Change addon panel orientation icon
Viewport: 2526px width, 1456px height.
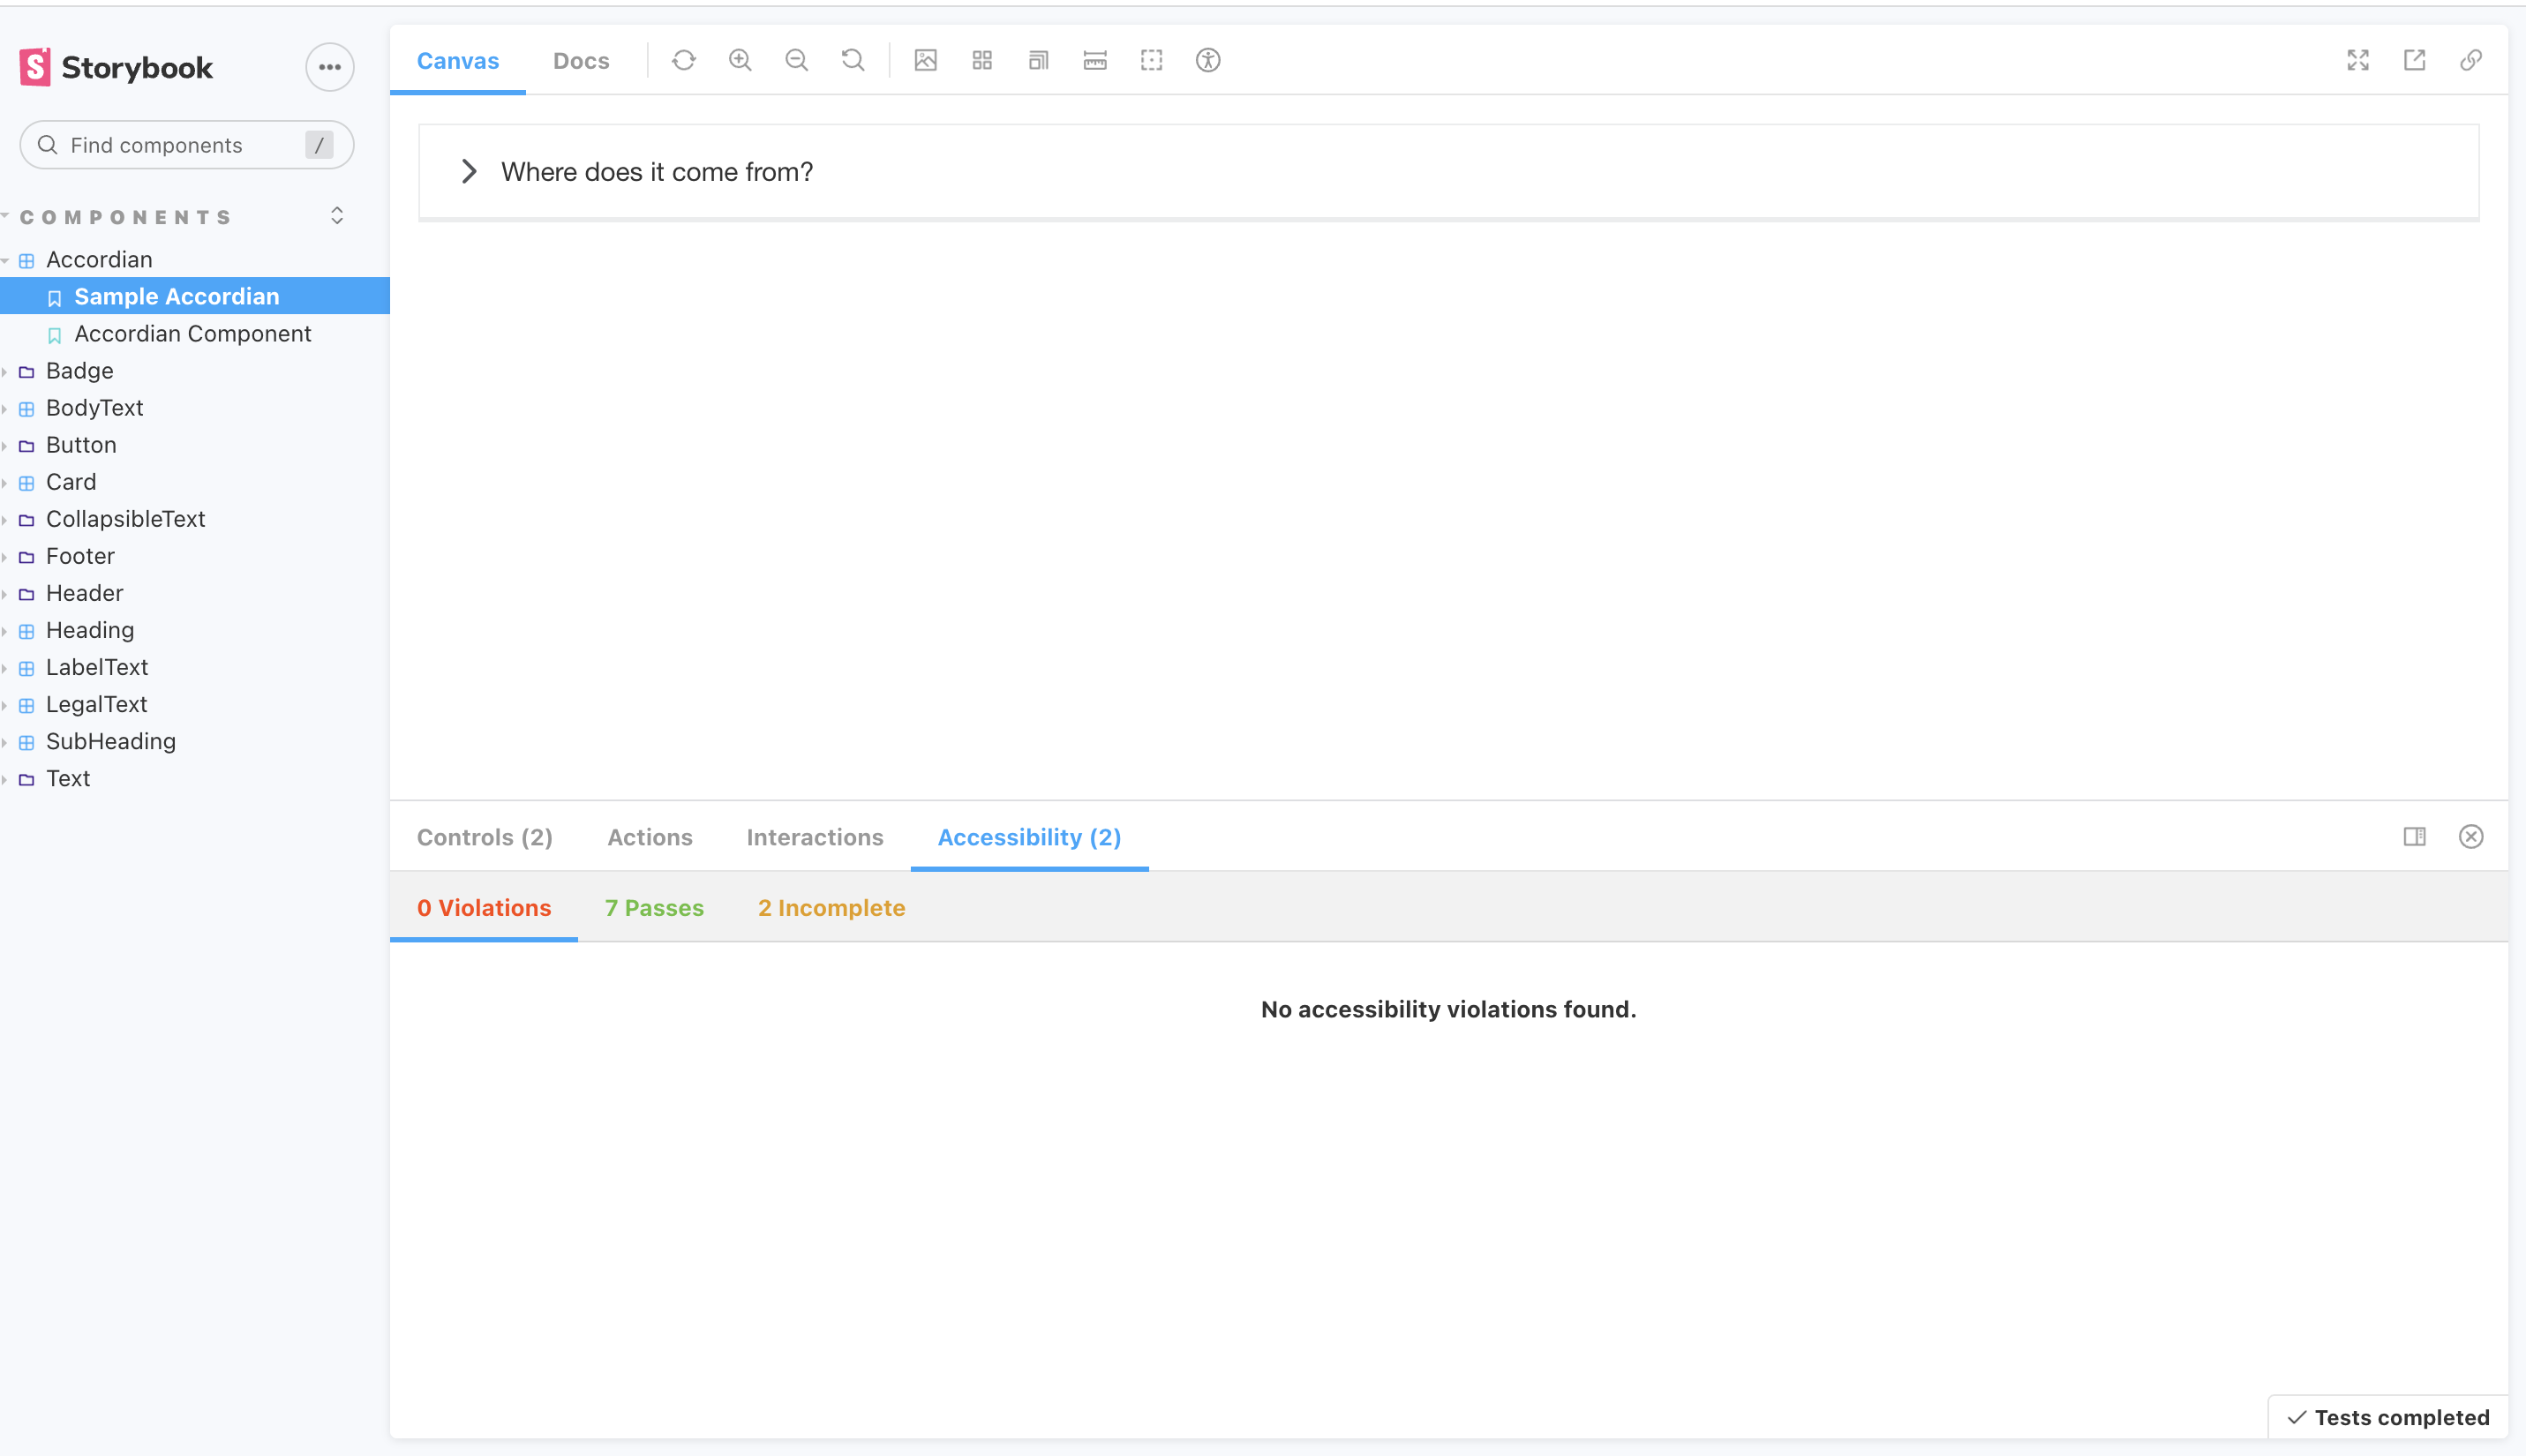[2415, 836]
